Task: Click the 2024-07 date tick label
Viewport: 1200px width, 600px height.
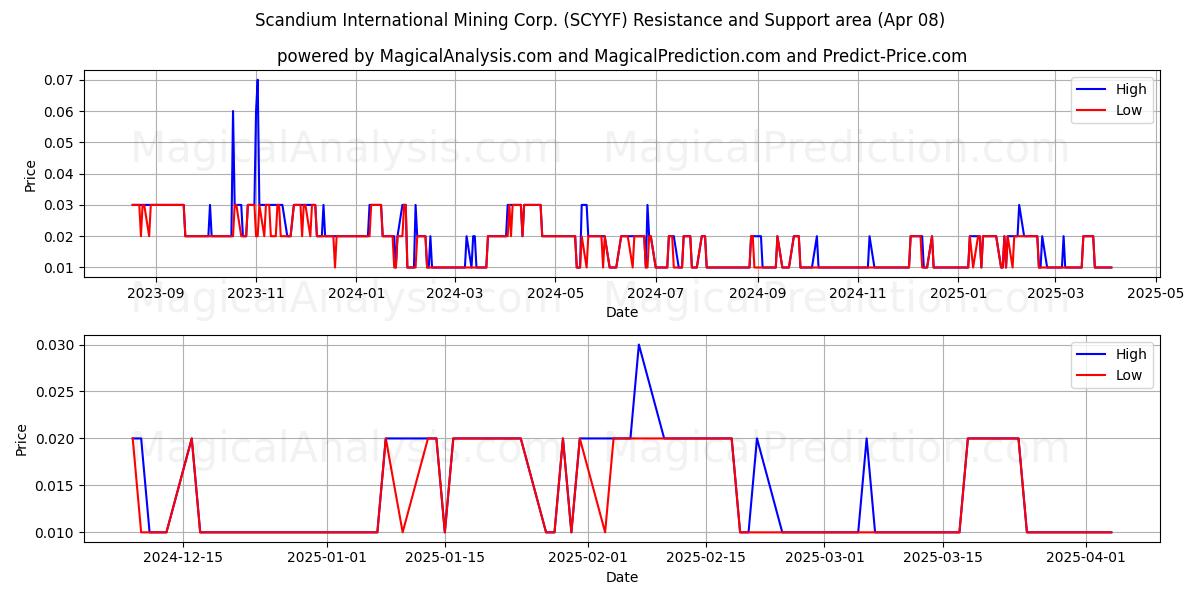Action: pos(655,293)
